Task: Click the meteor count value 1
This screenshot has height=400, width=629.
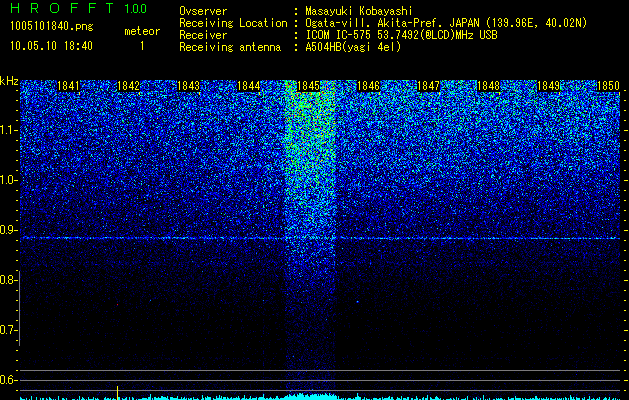Action: [x=142, y=46]
